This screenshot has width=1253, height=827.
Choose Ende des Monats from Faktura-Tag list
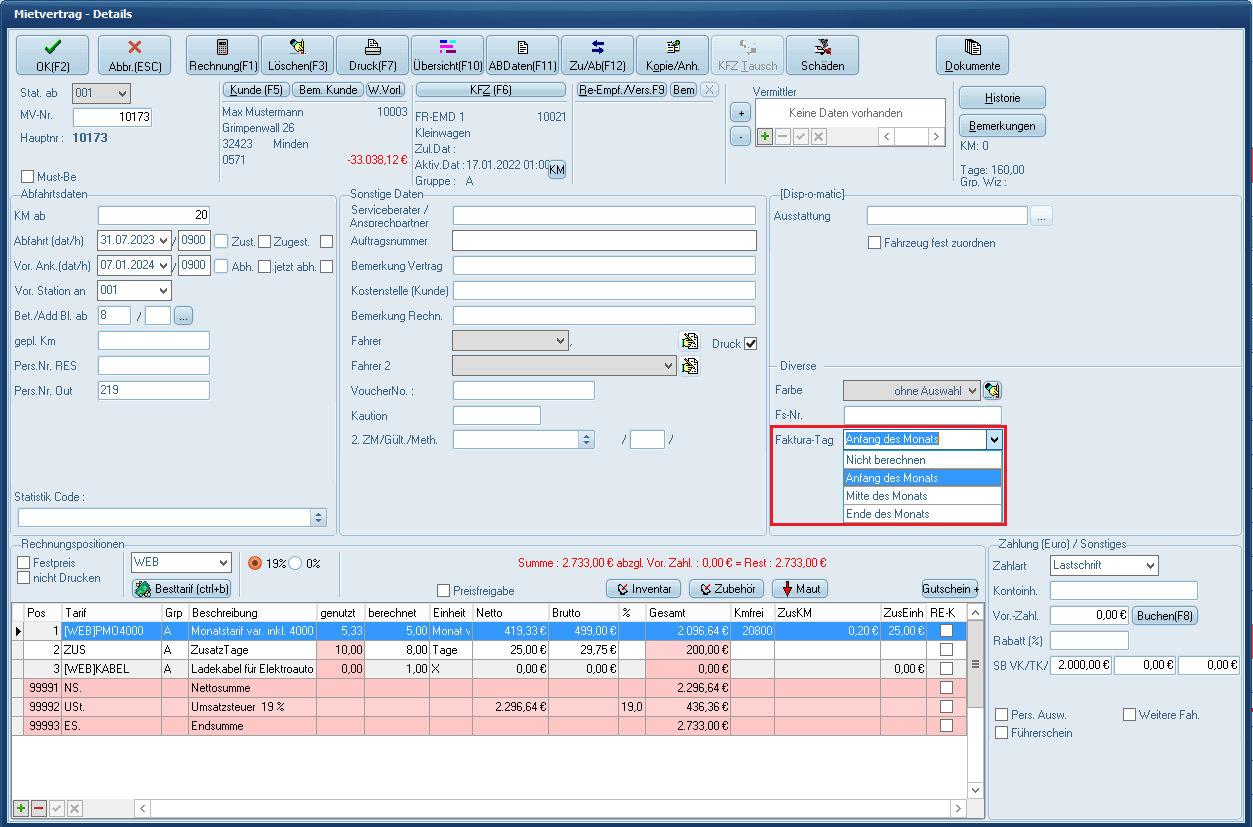pos(921,514)
